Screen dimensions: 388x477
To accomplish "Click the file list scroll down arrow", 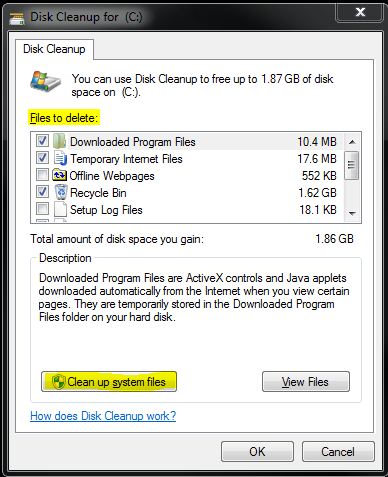I will [352, 213].
